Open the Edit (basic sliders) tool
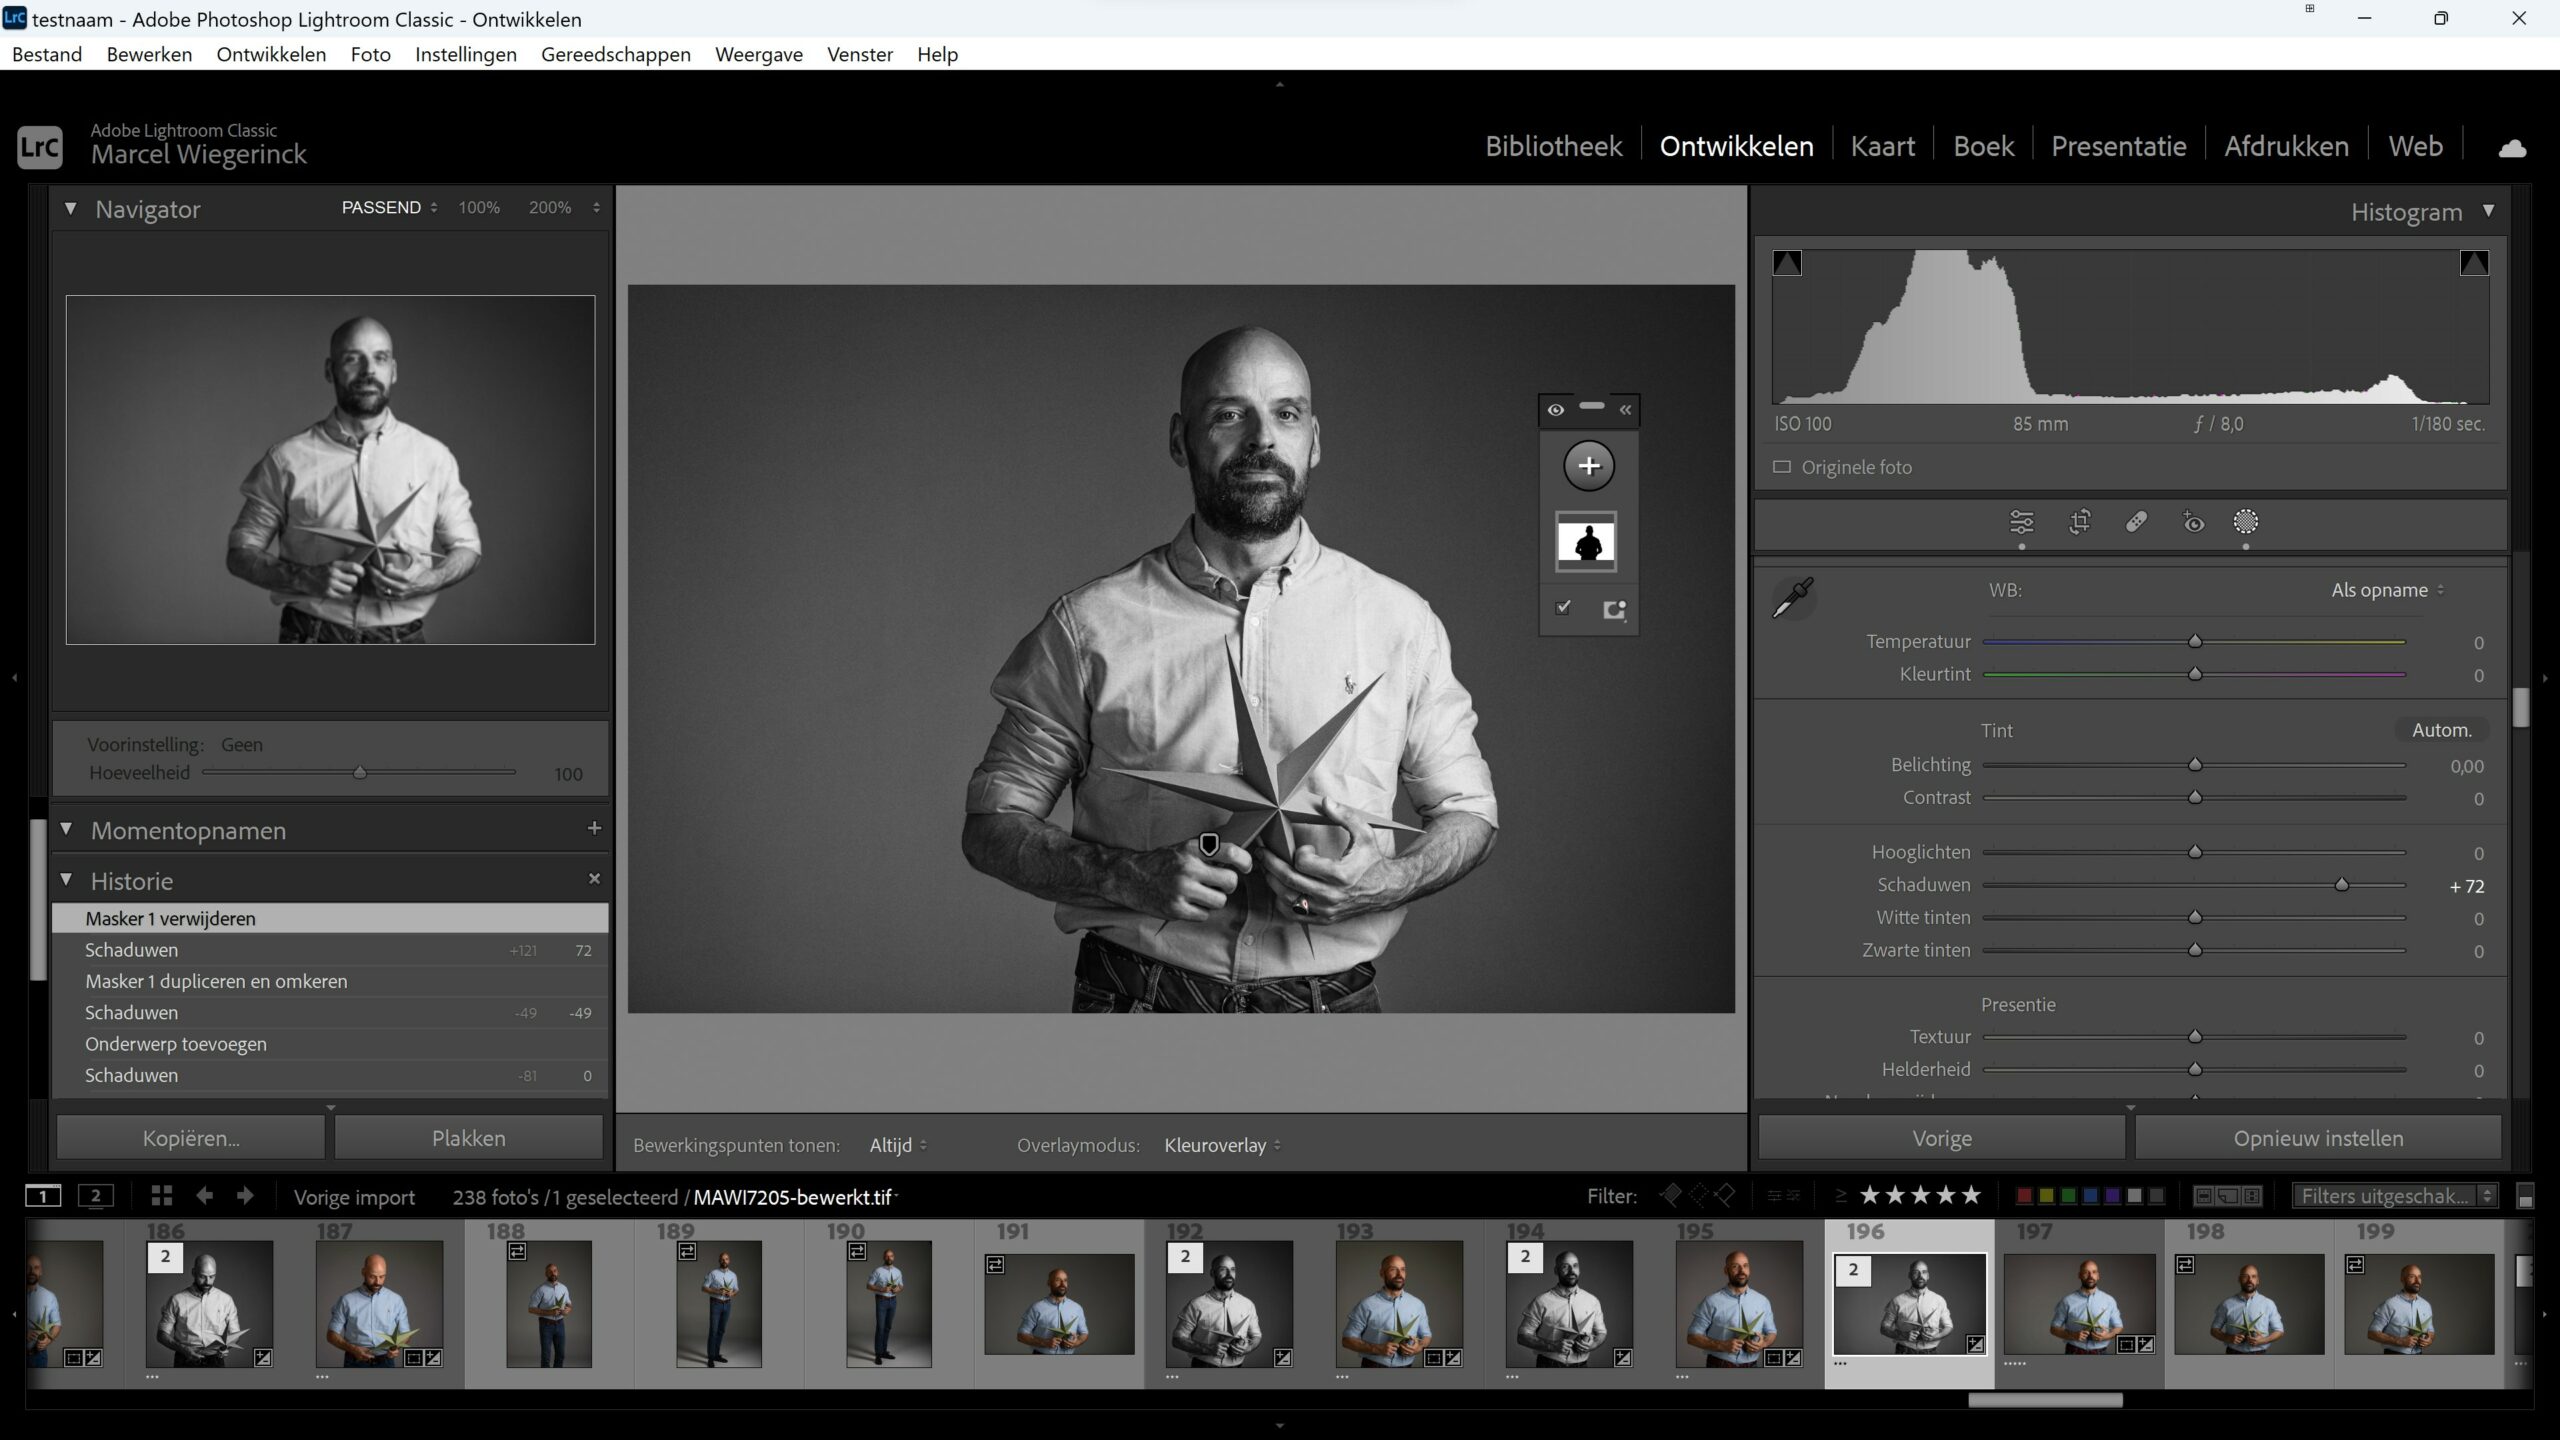2560x1440 pixels. pyautogui.click(x=2021, y=522)
